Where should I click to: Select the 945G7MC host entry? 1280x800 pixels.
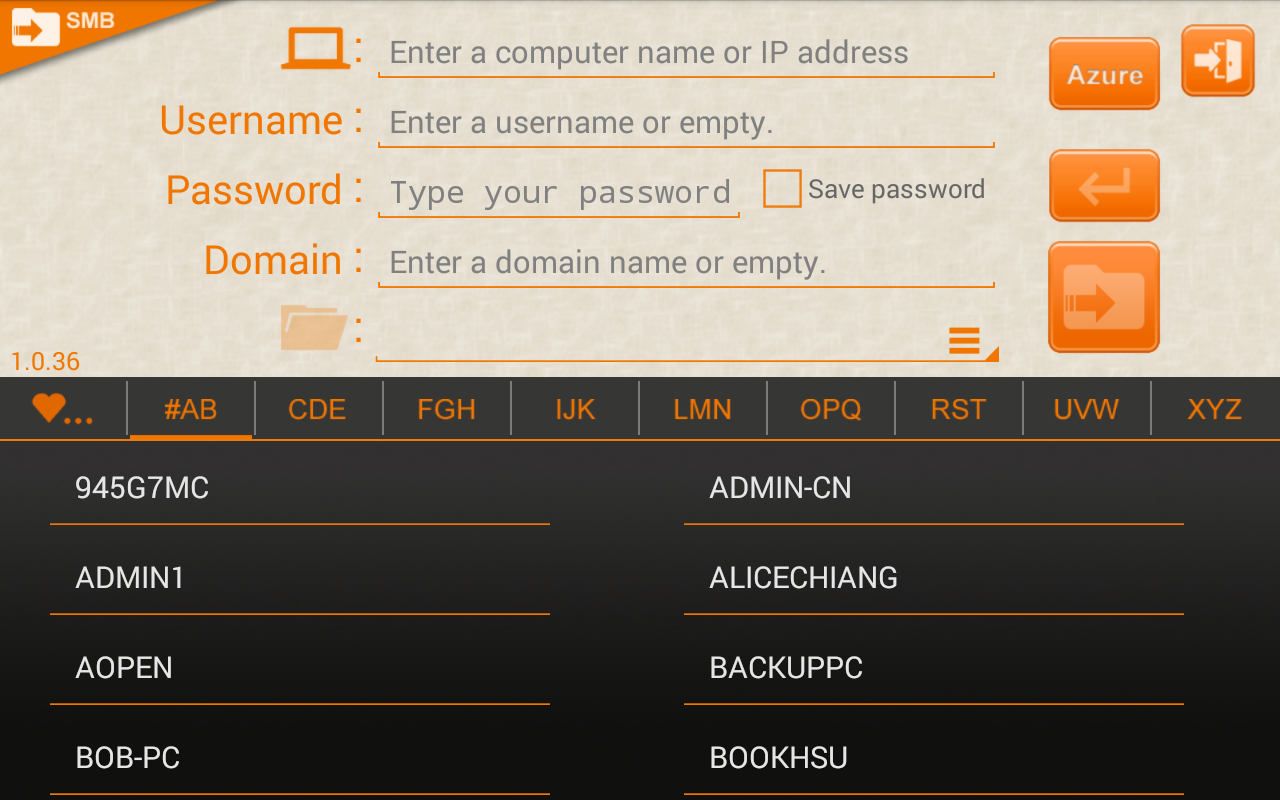[300, 488]
